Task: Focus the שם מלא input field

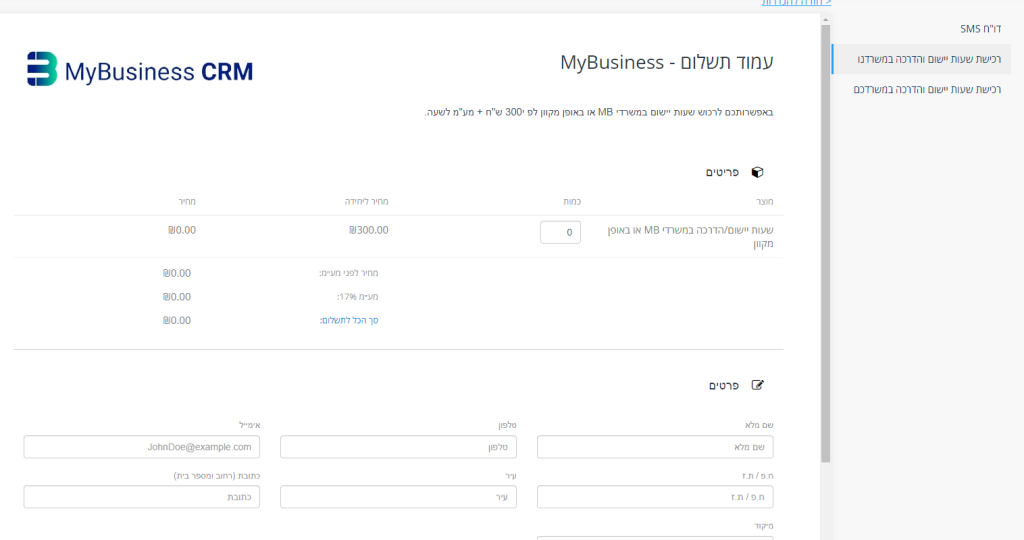Action: pos(655,447)
